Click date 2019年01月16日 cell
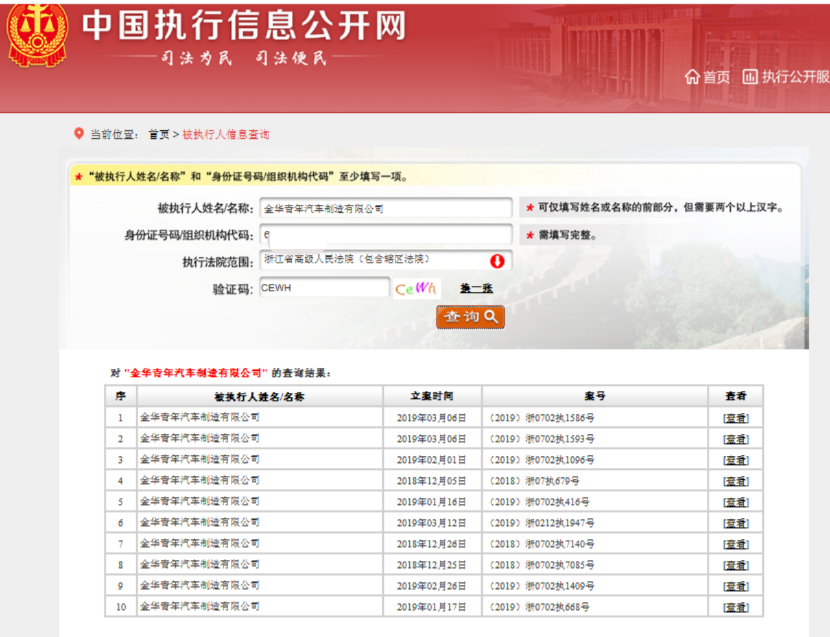Viewport: 830px width, 637px height. (x=431, y=502)
